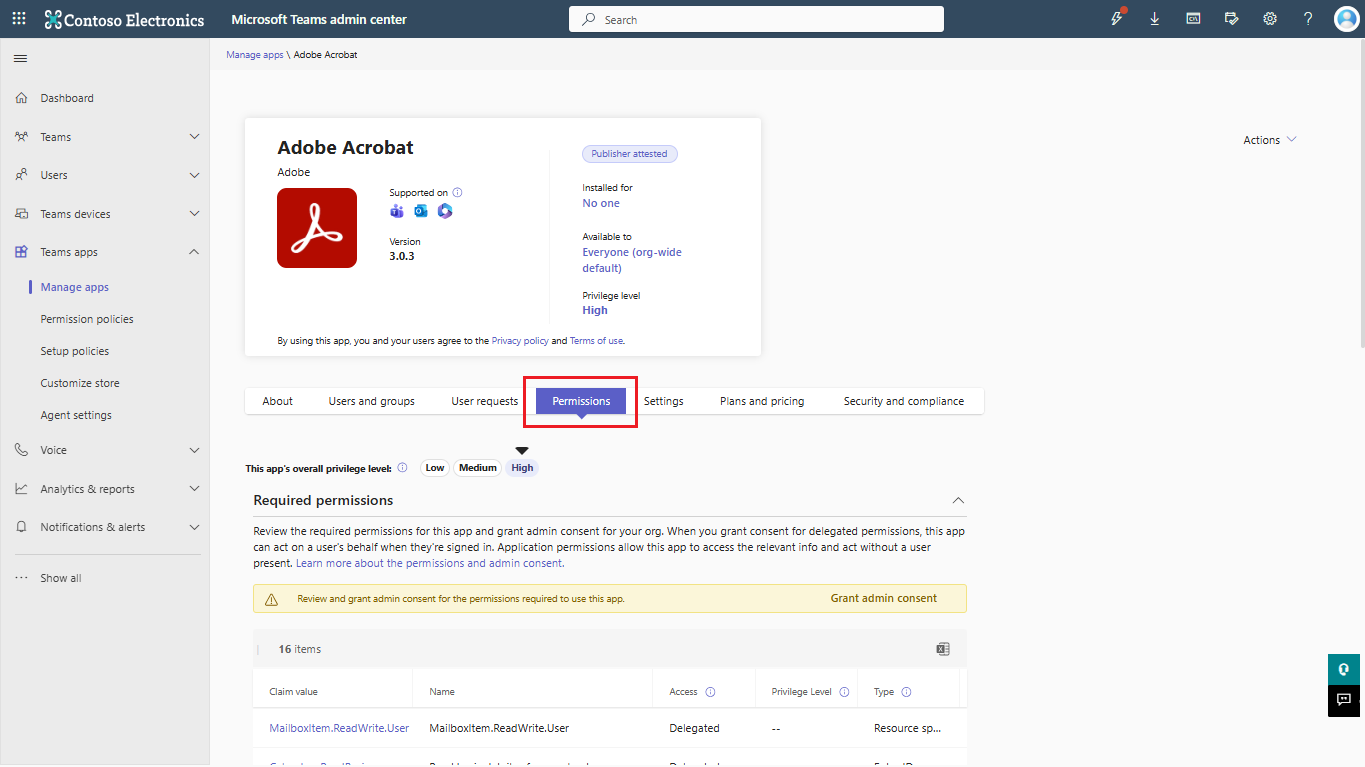Click the No one installed-for link
Image resolution: width=1365 pixels, height=767 pixels.
[601, 203]
